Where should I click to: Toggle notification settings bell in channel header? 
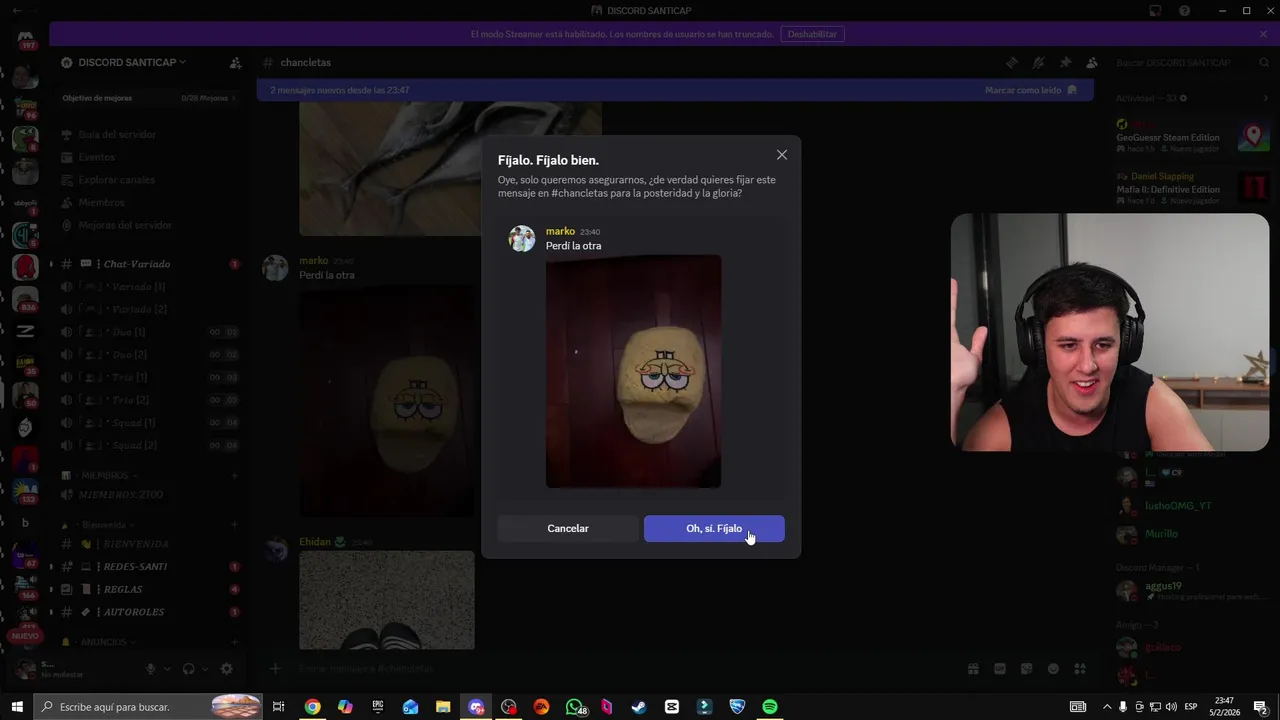pos(1038,62)
